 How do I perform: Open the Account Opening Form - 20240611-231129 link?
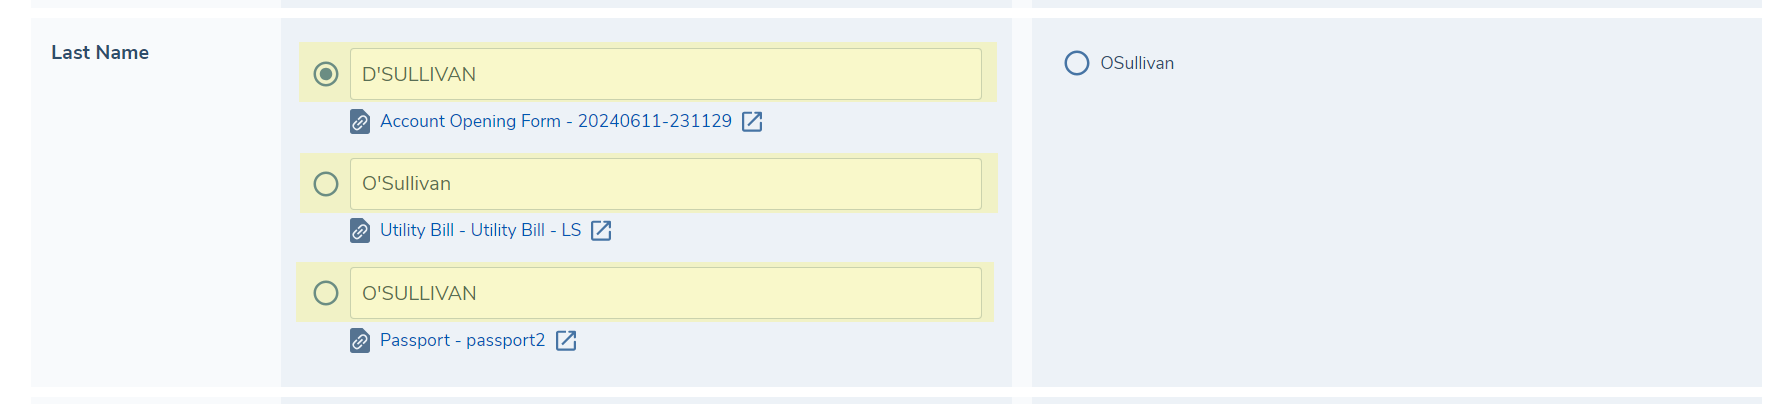pyautogui.click(x=555, y=121)
